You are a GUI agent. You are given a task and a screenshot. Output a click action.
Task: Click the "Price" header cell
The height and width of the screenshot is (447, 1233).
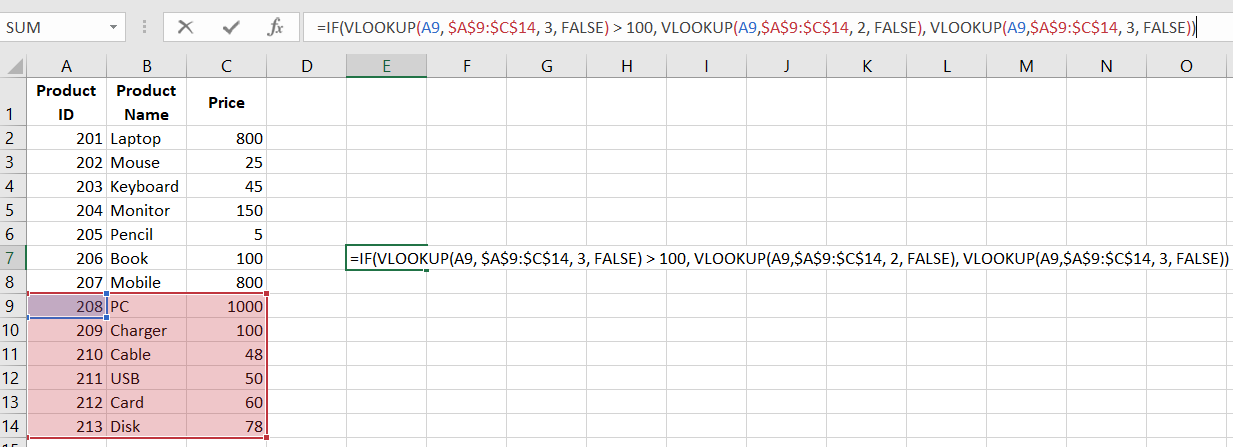(x=226, y=102)
